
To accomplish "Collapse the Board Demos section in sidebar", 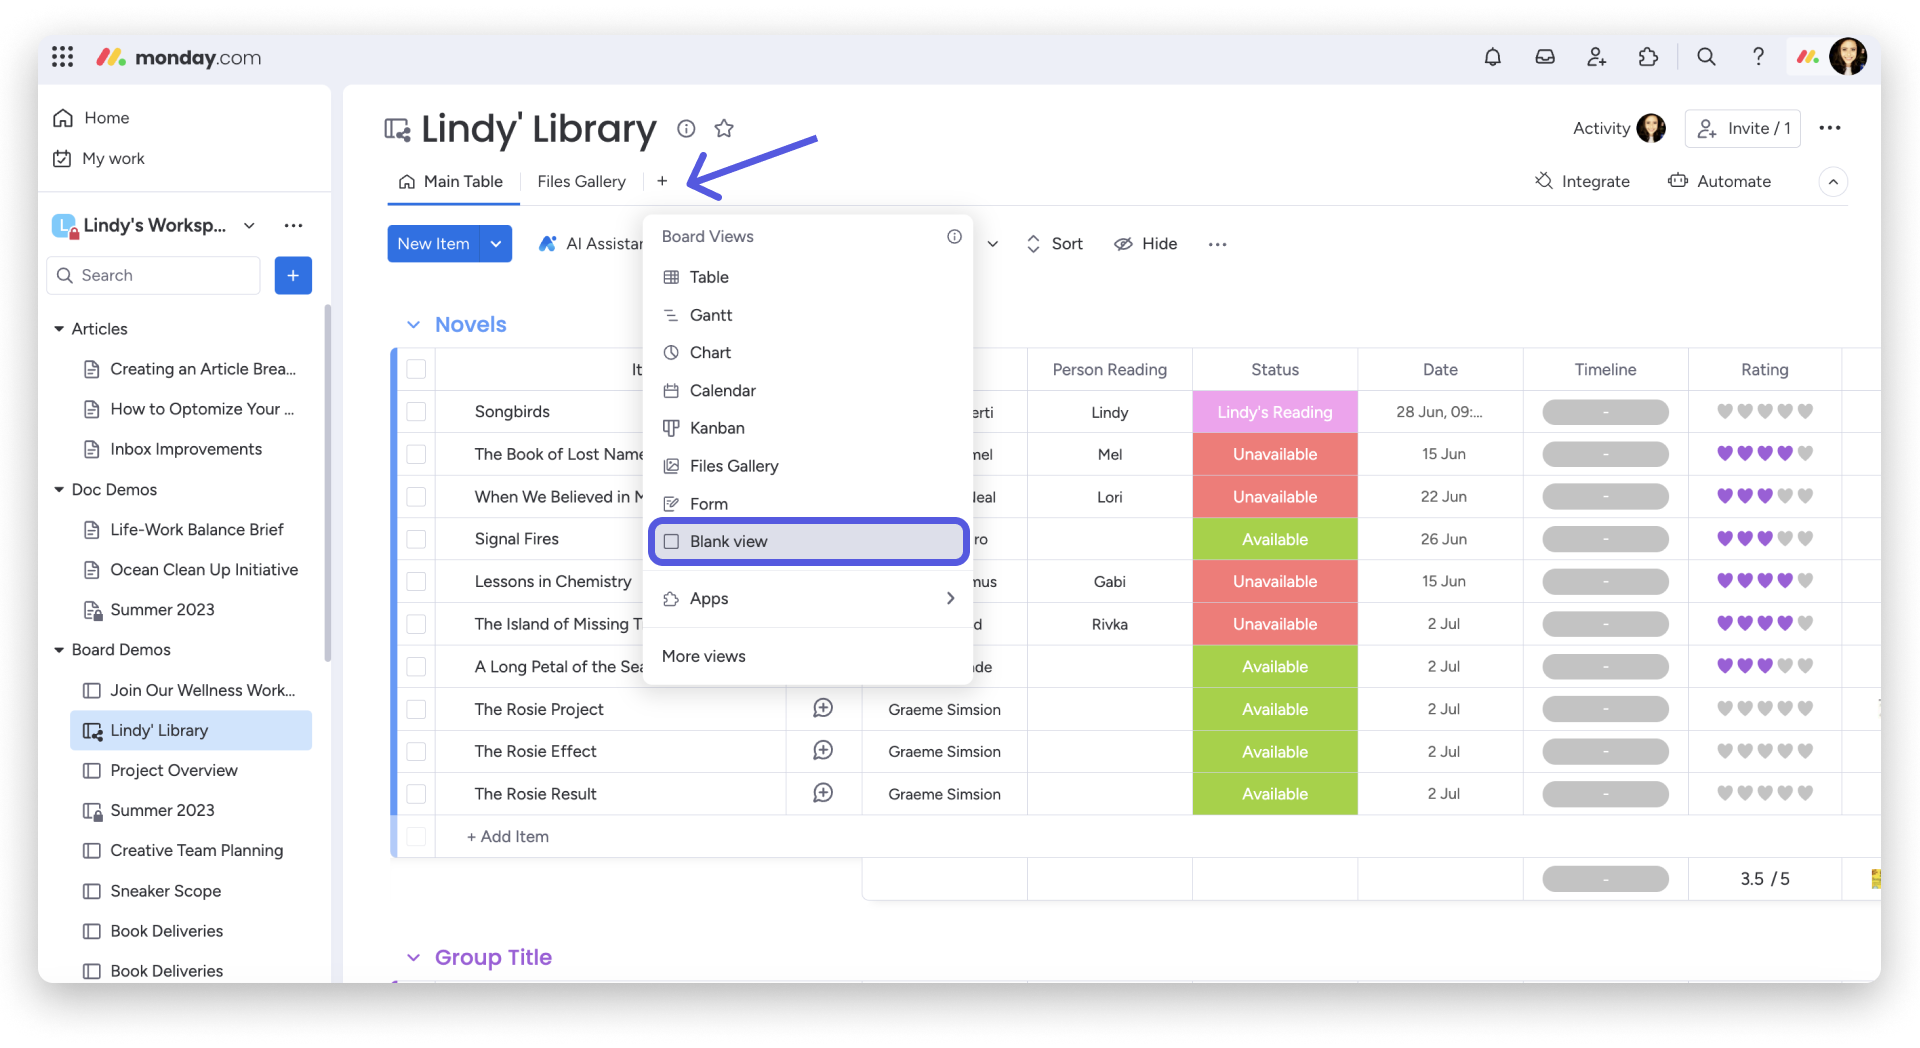I will [58, 649].
